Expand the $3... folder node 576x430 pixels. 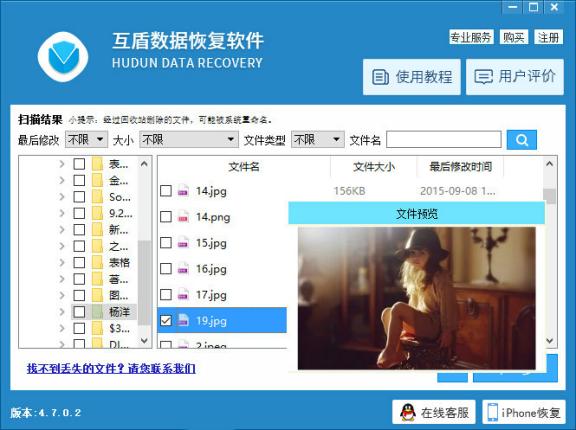point(62,328)
